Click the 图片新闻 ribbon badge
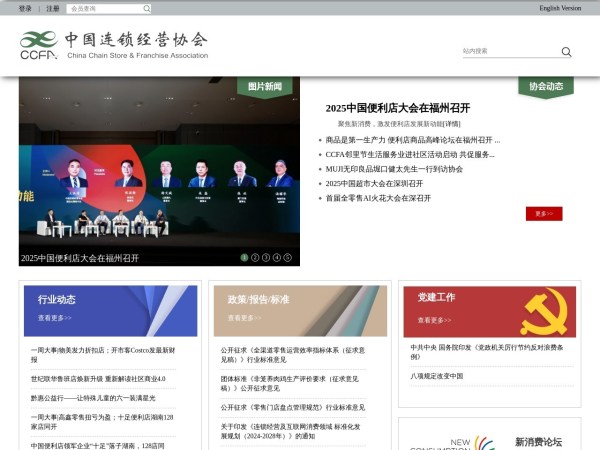This screenshot has height=450, width=600. [265, 87]
